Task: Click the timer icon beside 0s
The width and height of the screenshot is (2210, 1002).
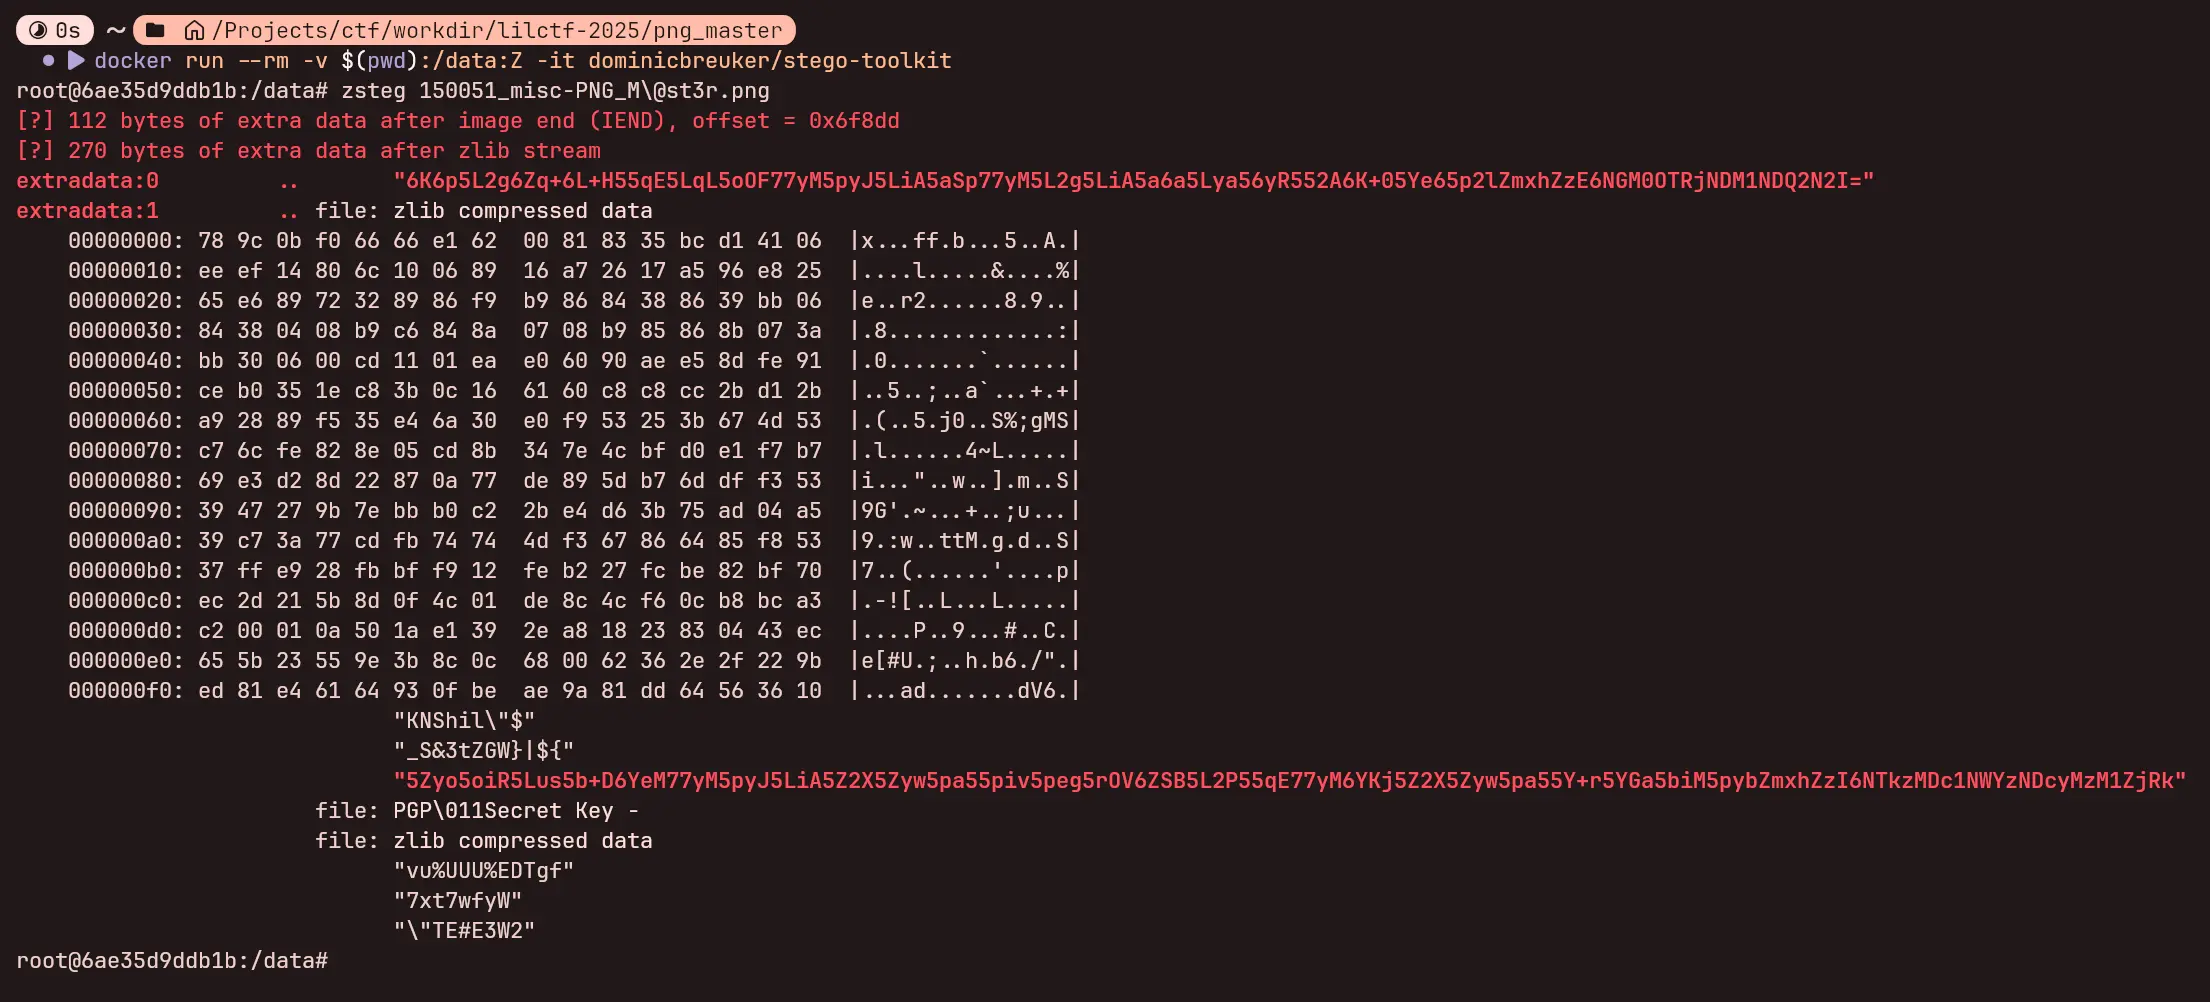Action: (38, 30)
